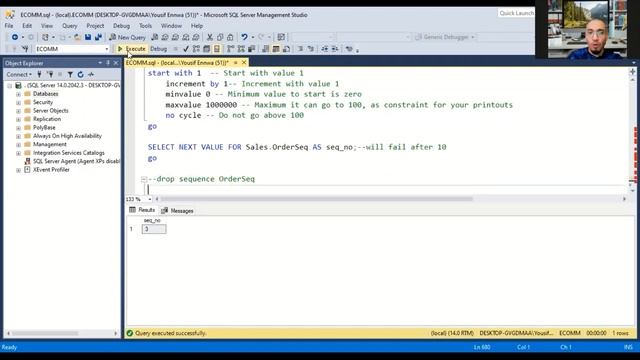Toggle Include Live Query Statistics
This screenshot has height=360, width=640.
click(241, 49)
